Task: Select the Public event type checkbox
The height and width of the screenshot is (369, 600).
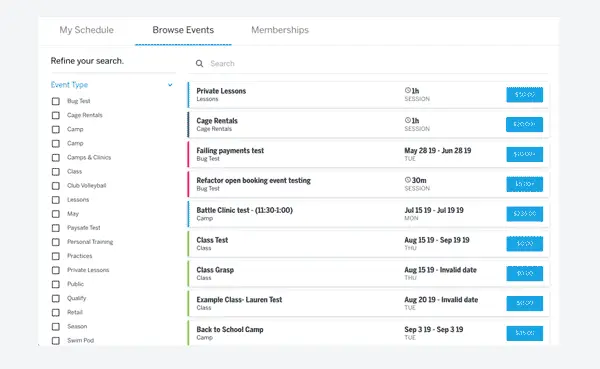Action: pos(56,284)
